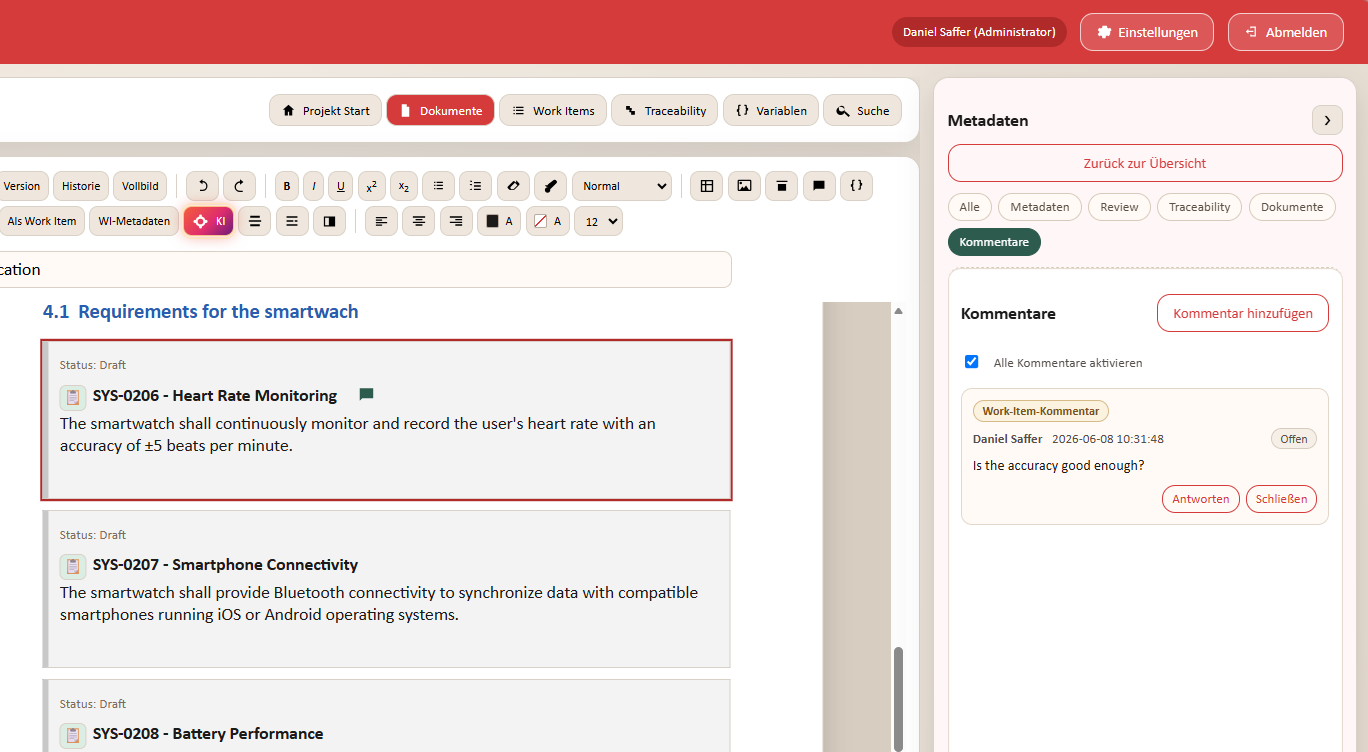This screenshot has width=1368, height=752.
Task: Select the Kommentare filter chip
Action: tap(994, 242)
